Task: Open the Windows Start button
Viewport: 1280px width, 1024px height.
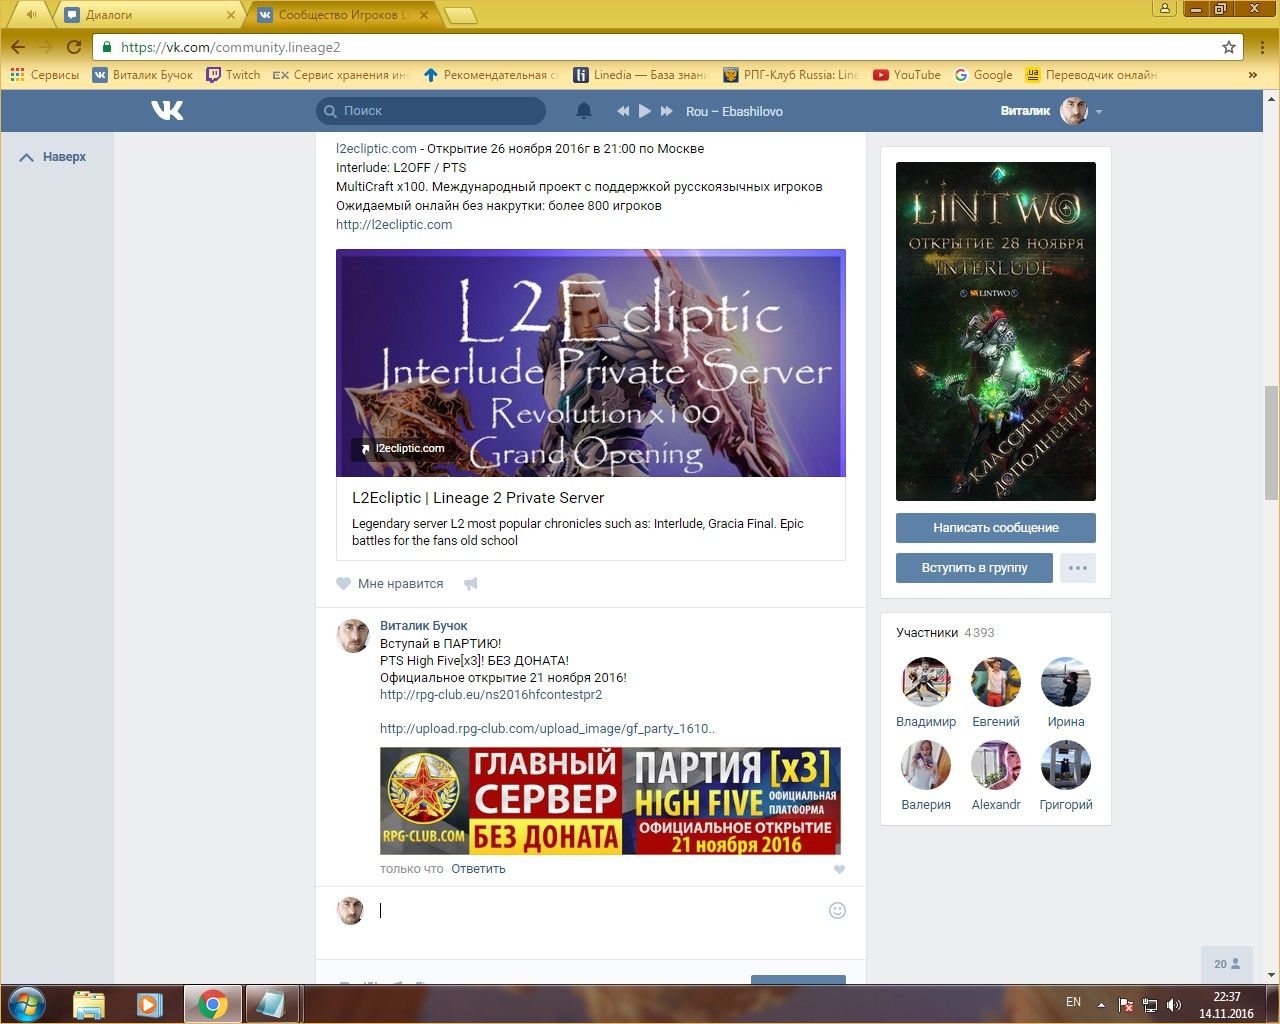Action: (28, 1003)
